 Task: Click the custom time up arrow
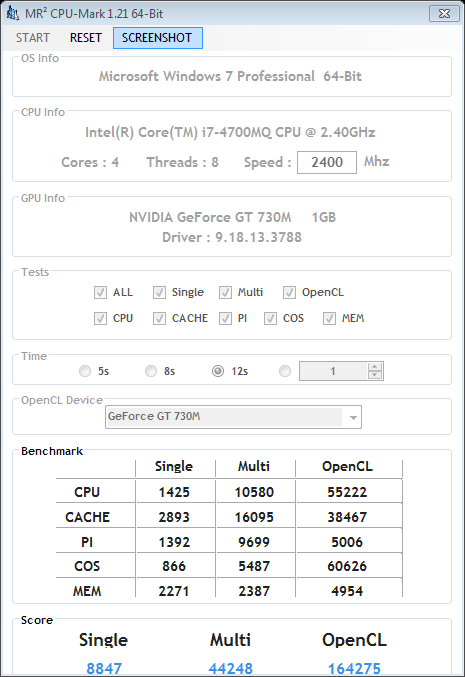coord(375,367)
